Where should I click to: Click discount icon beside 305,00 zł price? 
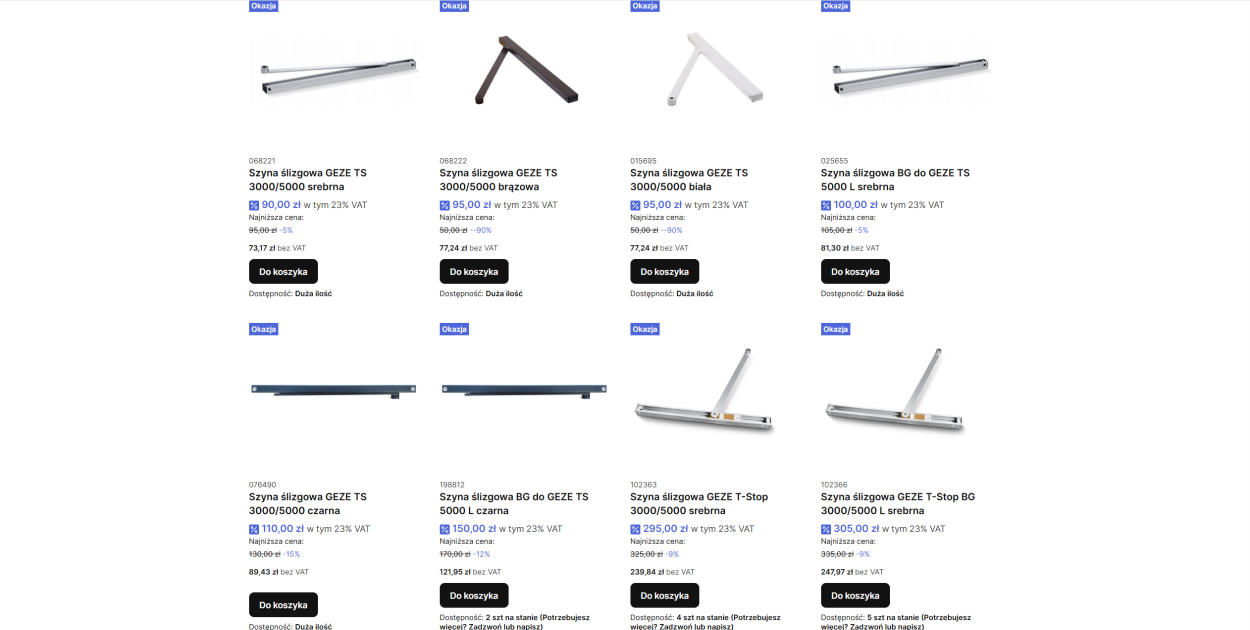click(x=826, y=529)
